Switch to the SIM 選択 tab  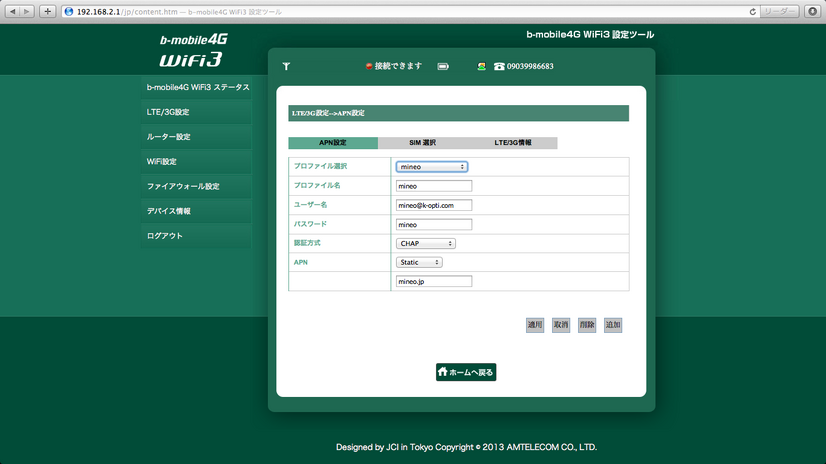click(422, 143)
